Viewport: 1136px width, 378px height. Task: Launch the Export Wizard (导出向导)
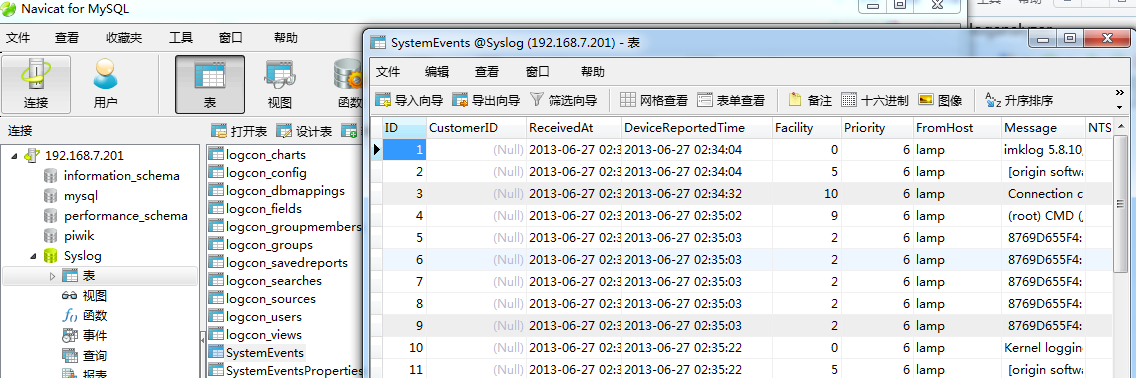point(485,100)
